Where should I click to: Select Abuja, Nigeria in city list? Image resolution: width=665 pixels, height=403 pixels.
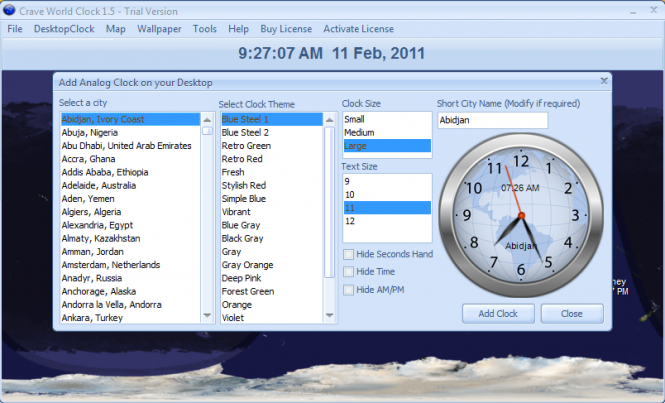click(x=130, y=132)
